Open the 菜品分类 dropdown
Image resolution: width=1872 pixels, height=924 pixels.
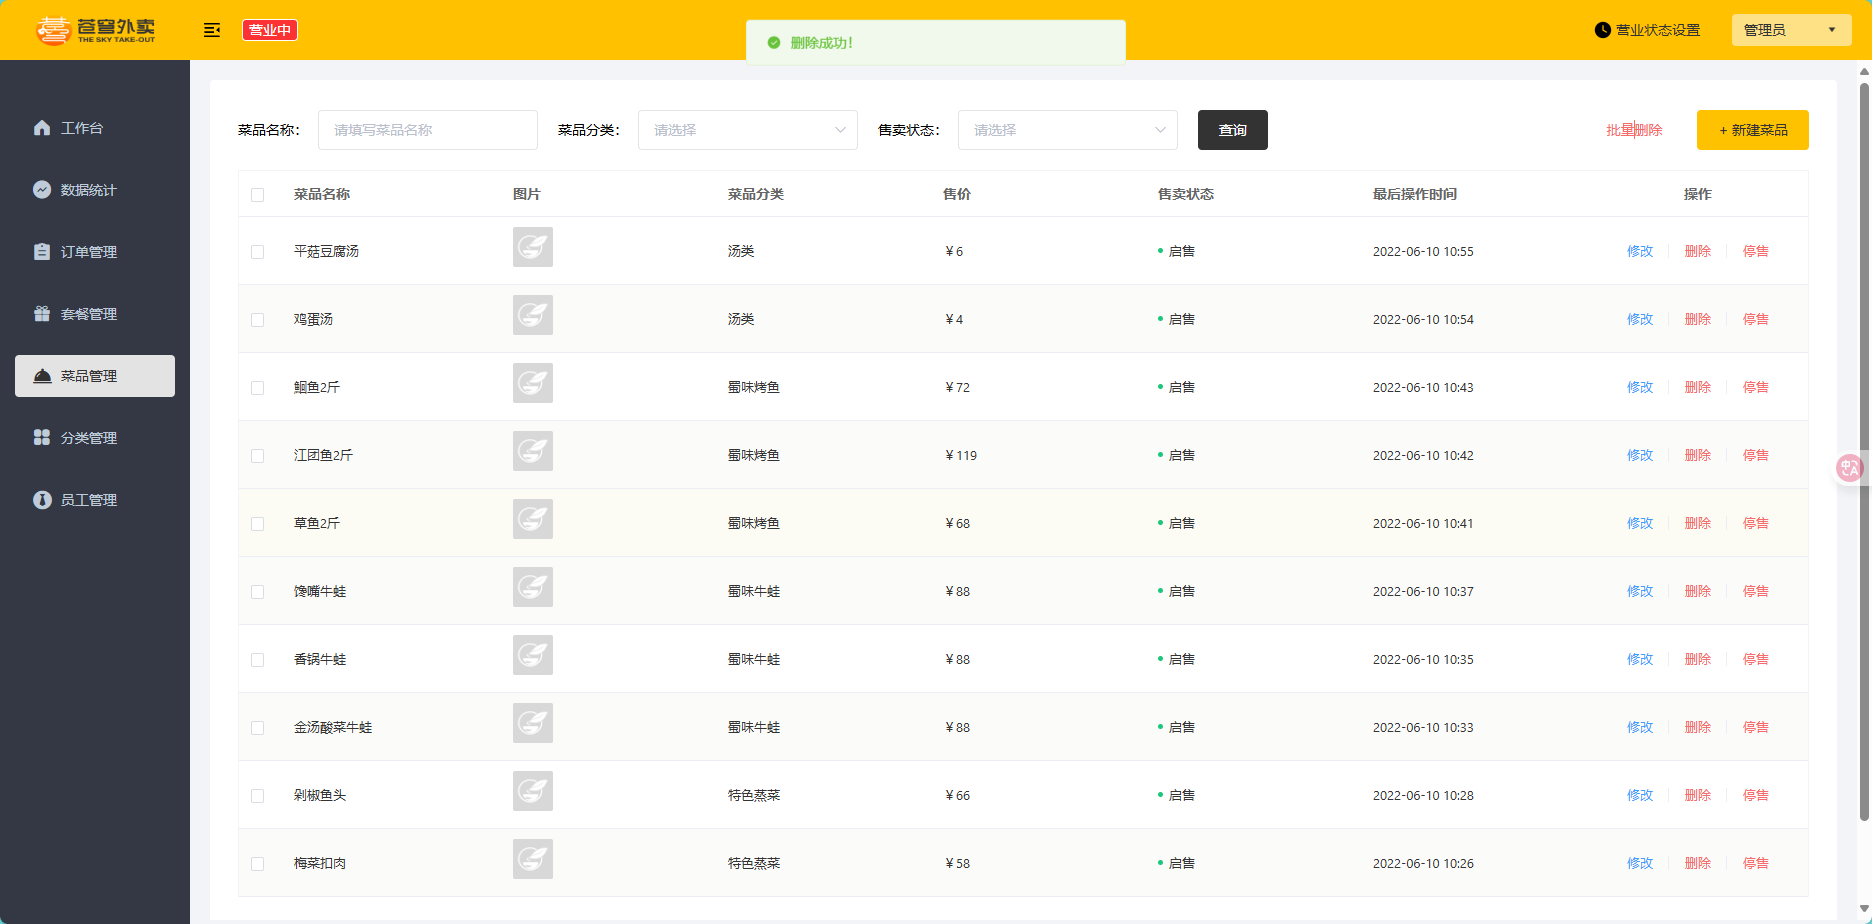(747, 130)
